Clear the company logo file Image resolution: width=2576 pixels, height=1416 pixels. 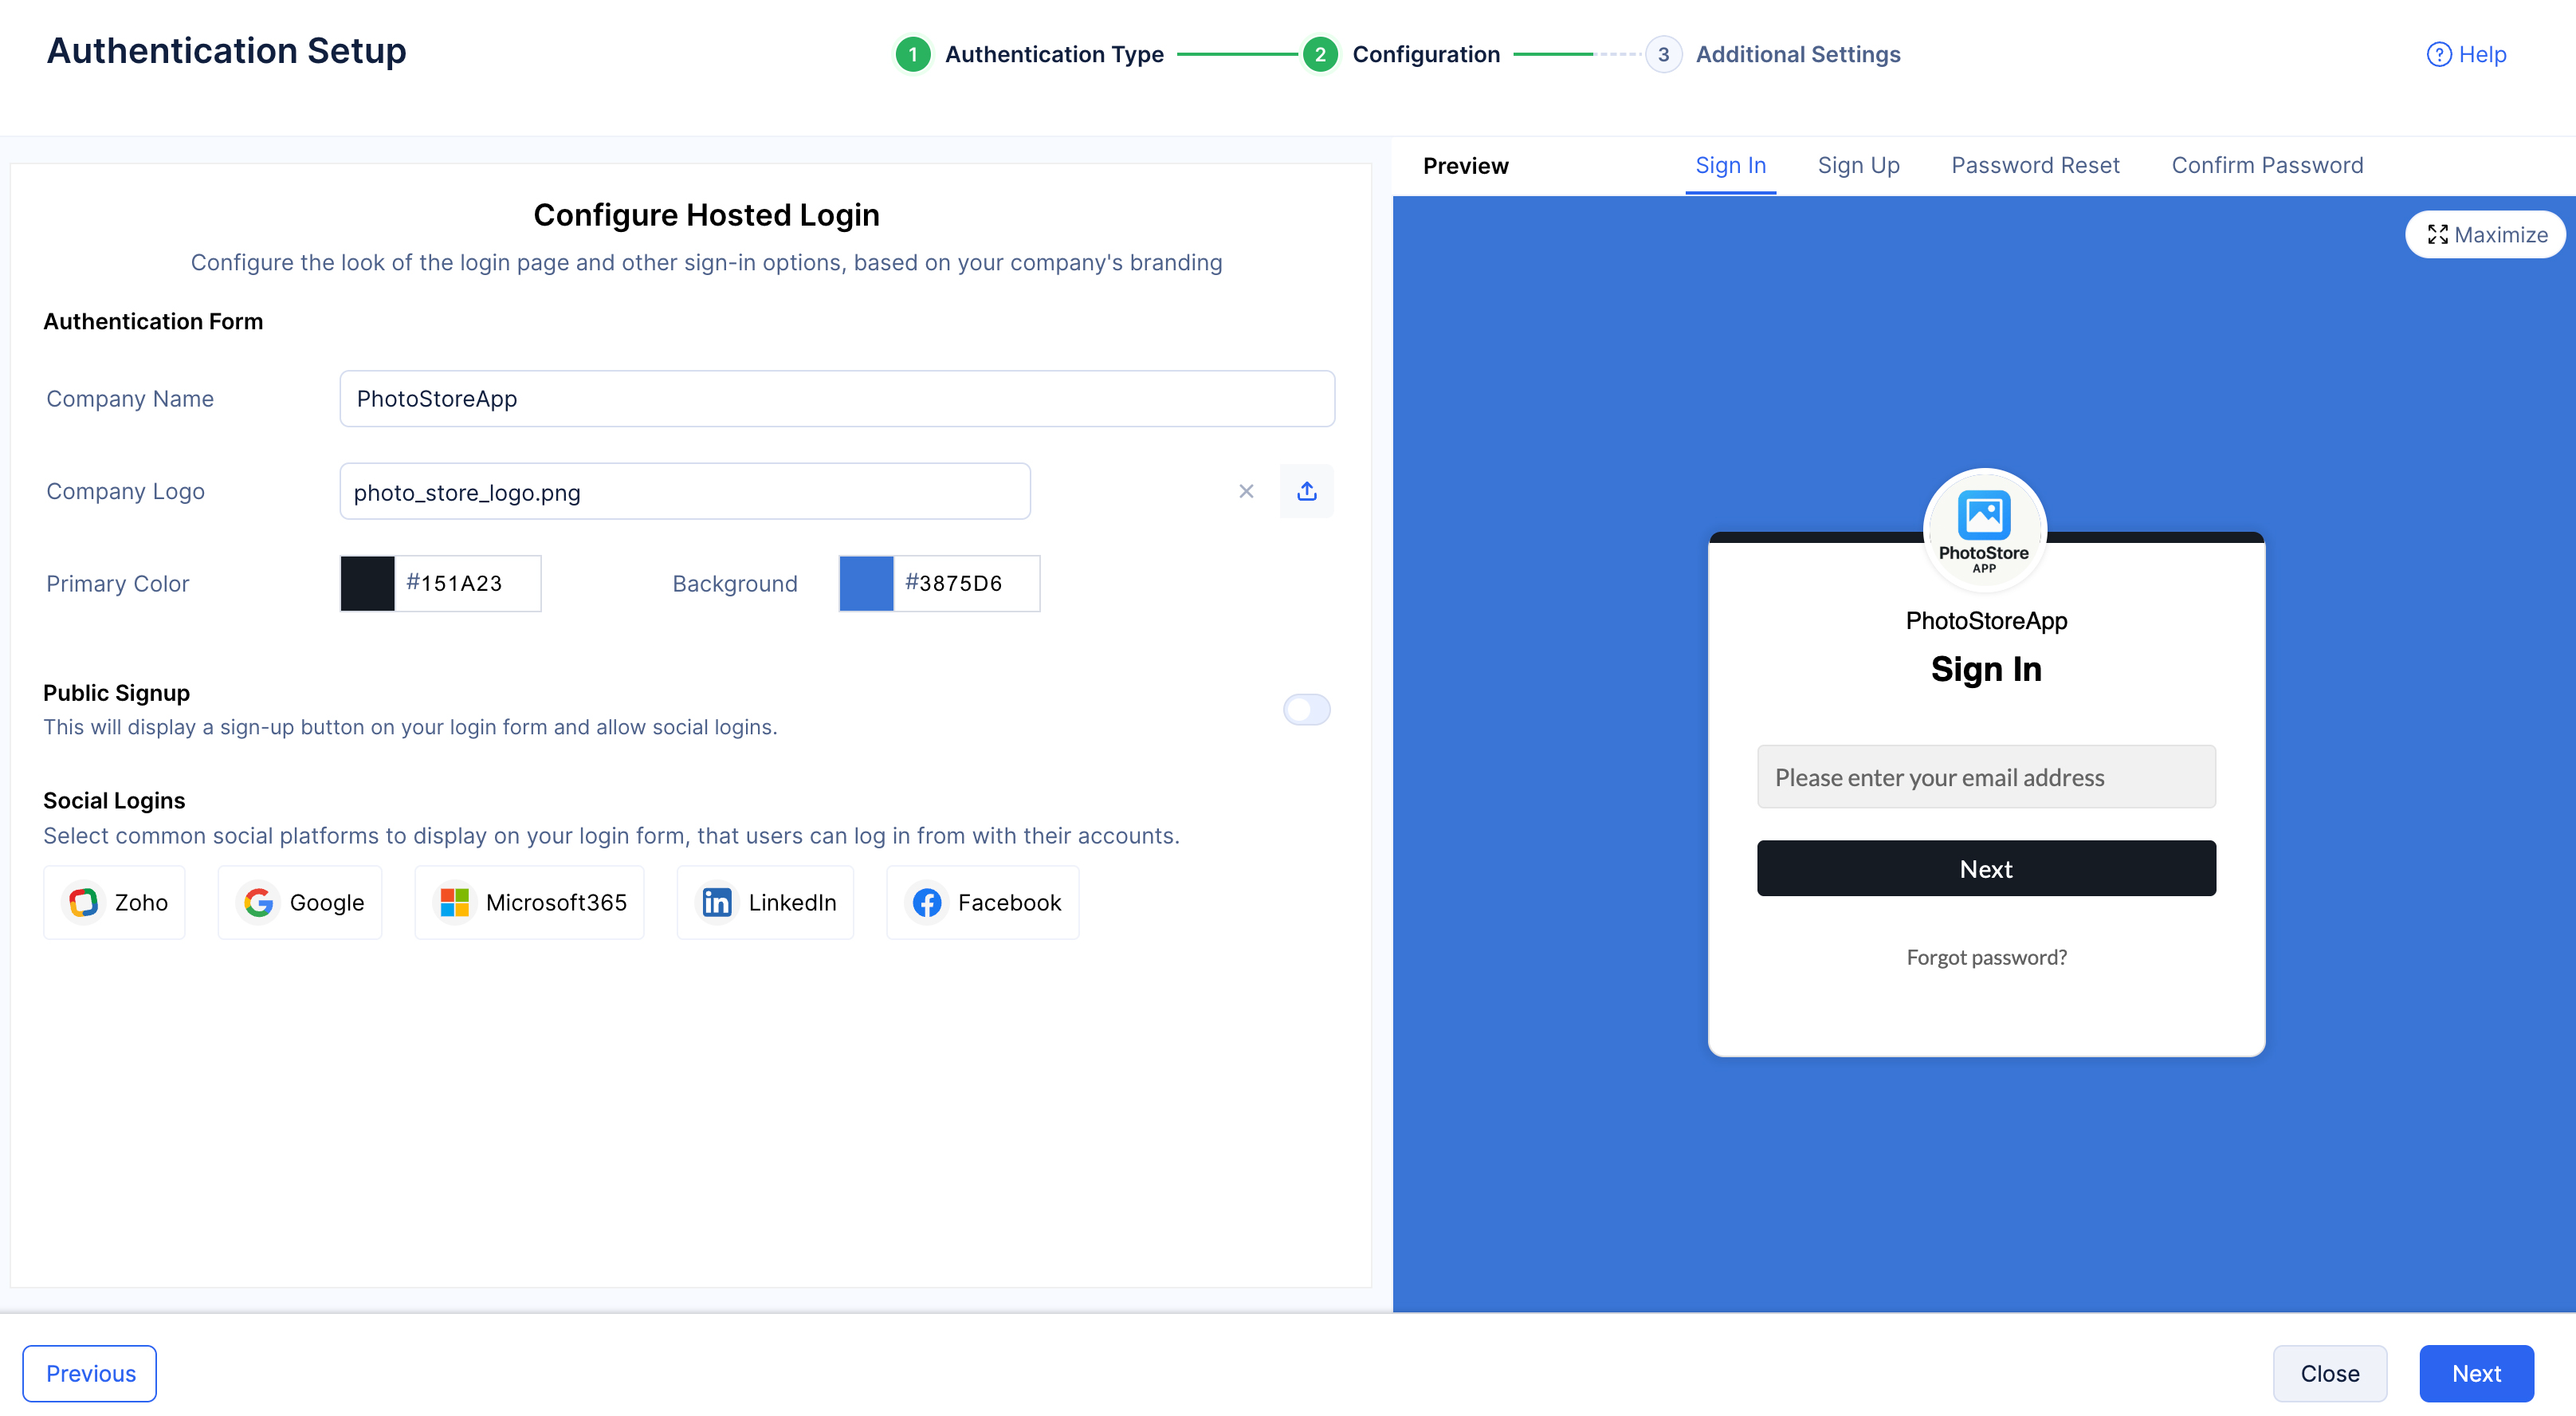pos(1246,491)
